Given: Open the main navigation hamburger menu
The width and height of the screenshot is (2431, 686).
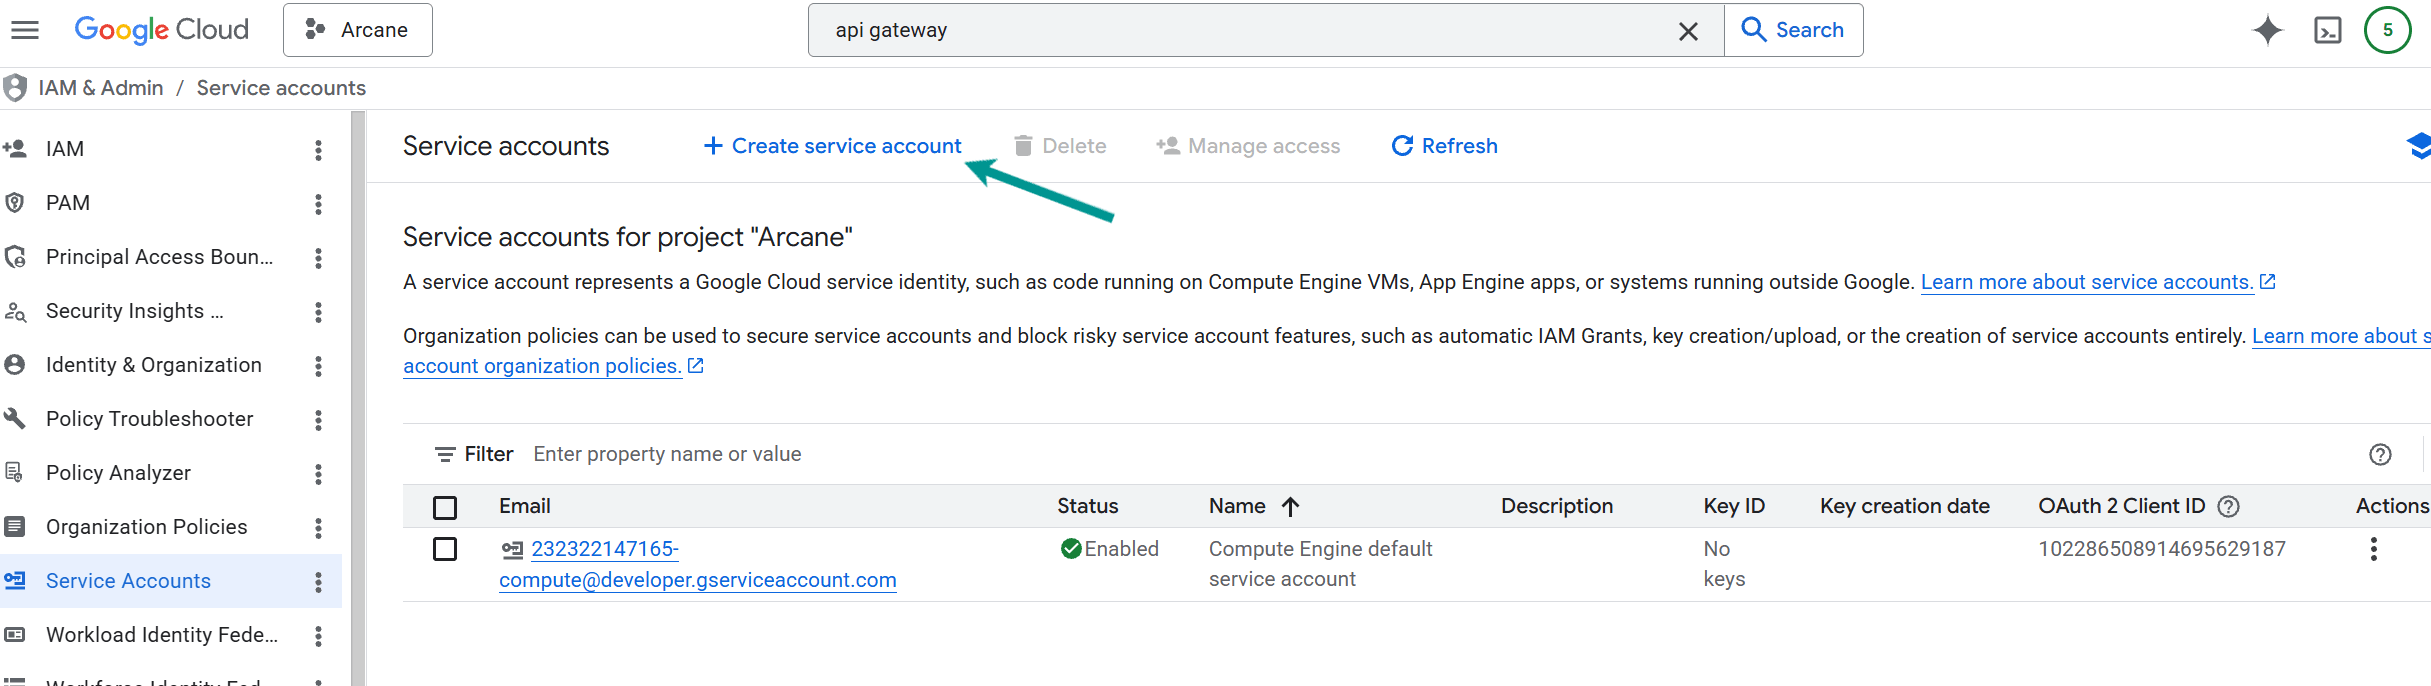Looking at the screenshot, I should [25, 30].
